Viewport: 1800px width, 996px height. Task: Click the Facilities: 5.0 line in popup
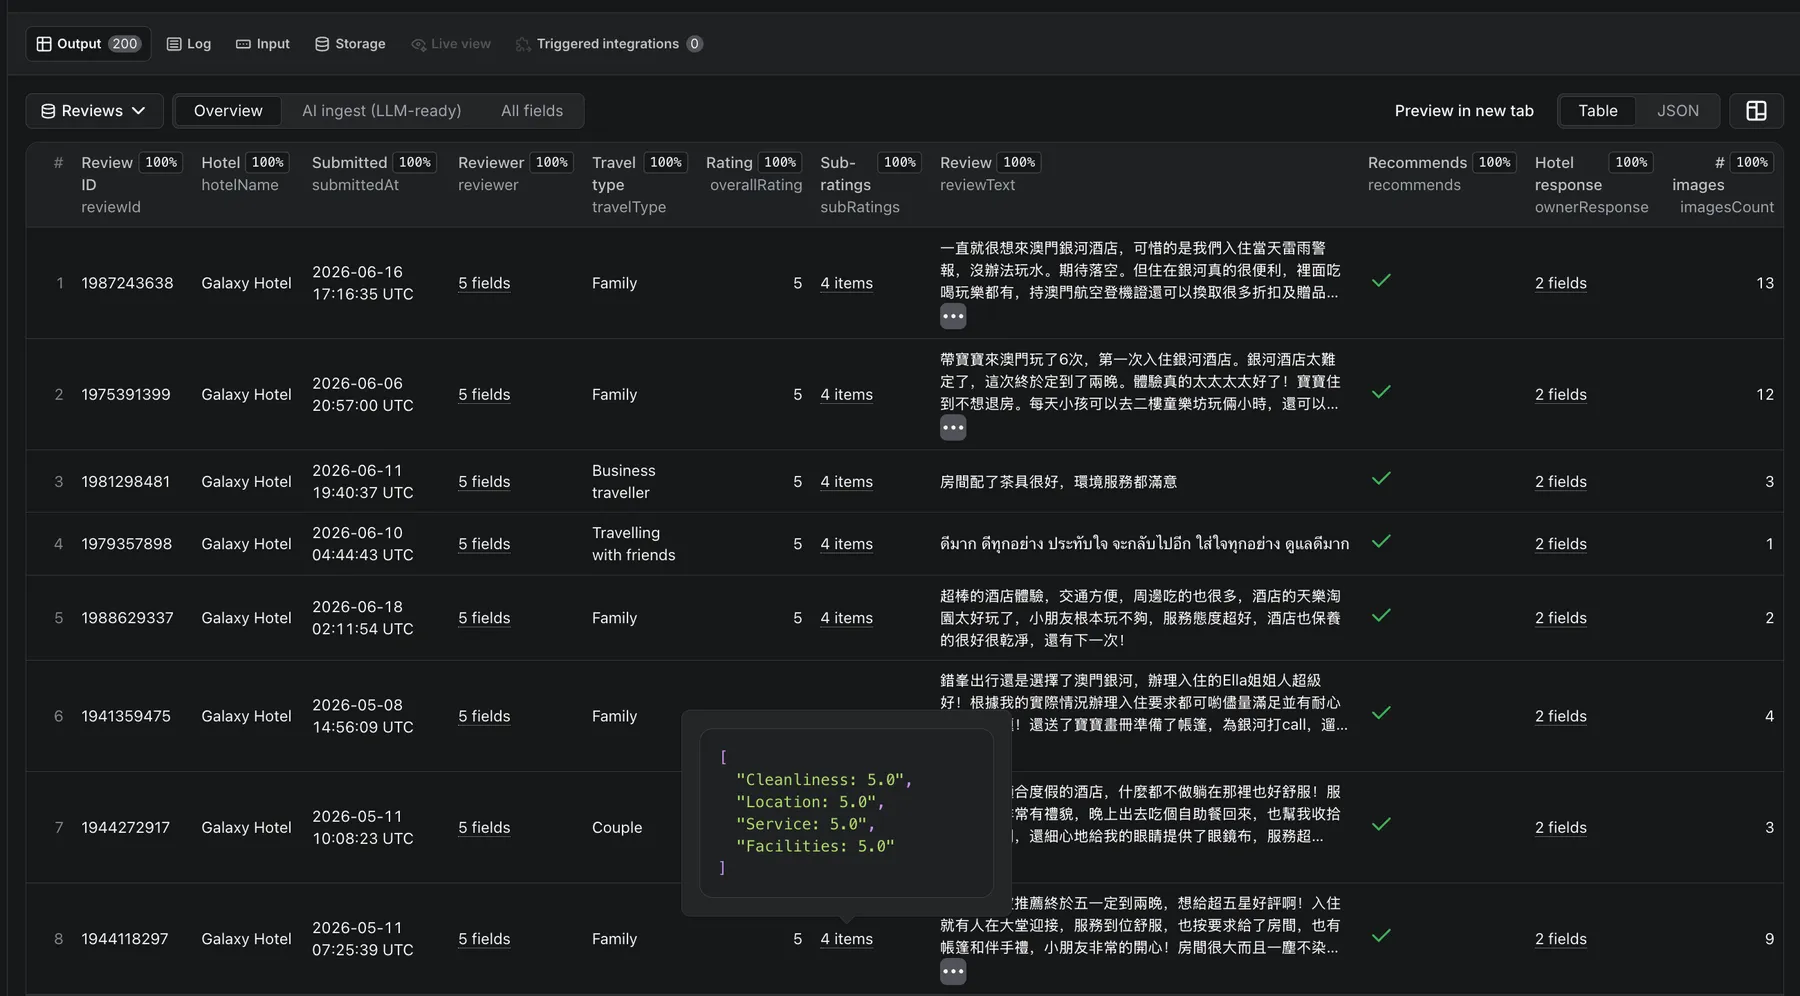click(815, 846)
